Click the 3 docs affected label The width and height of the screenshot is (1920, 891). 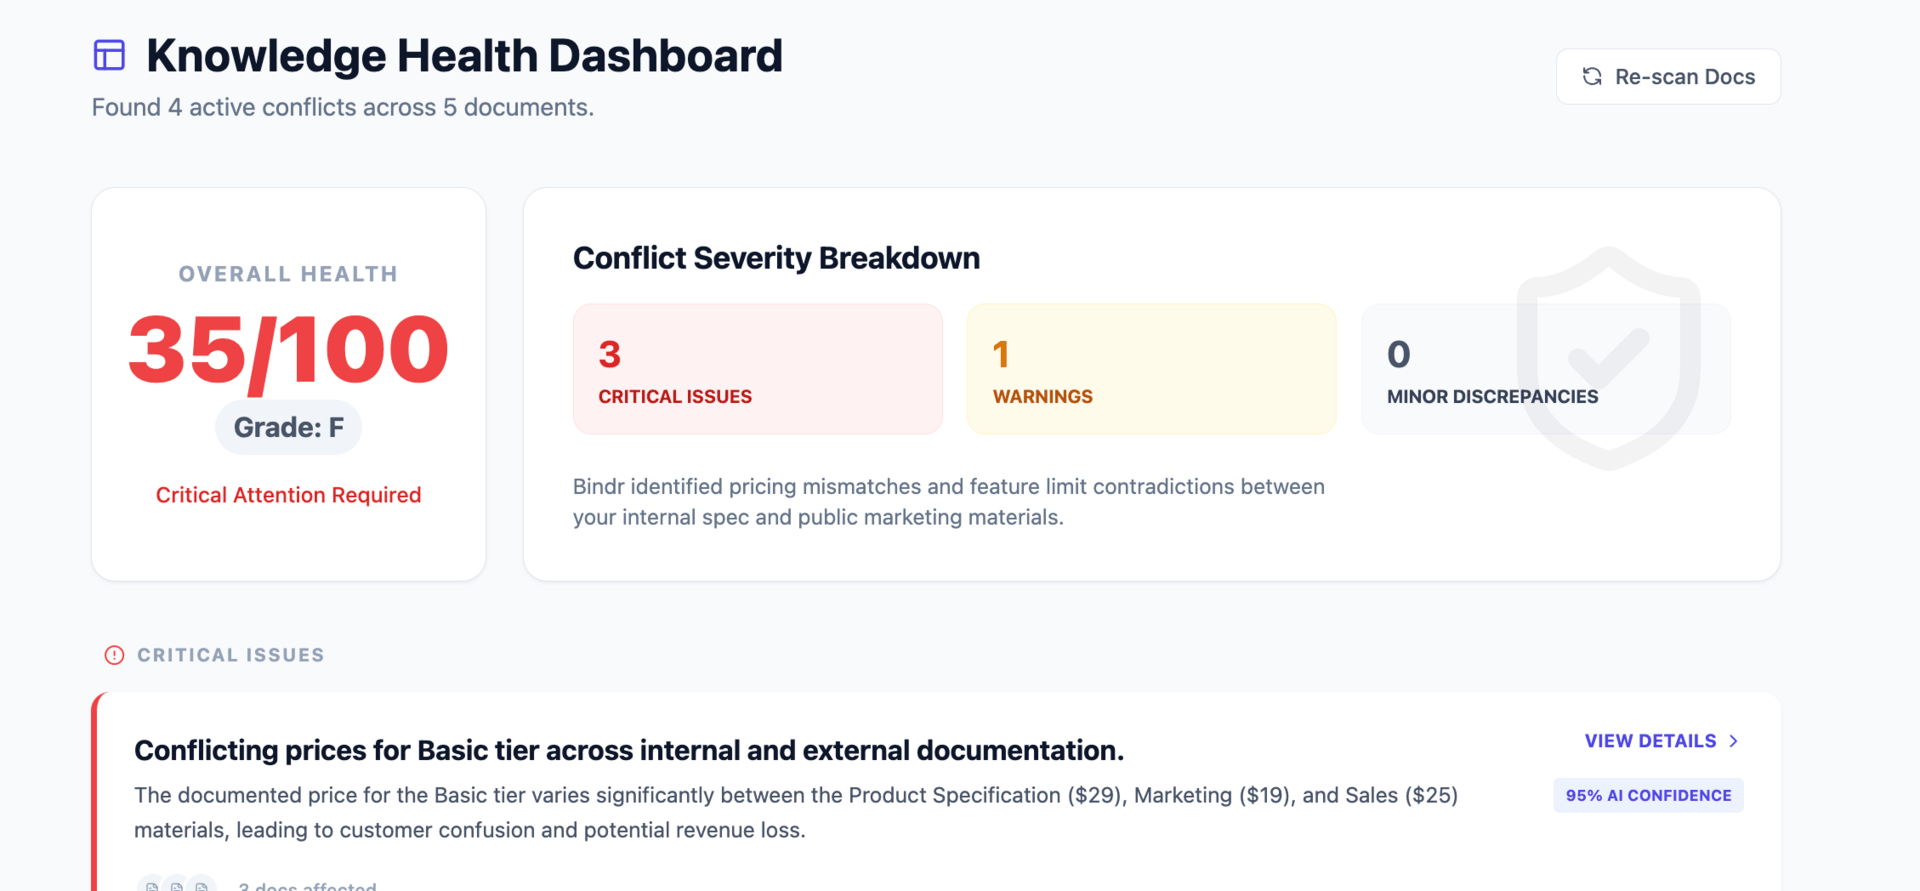coord(307,885)
